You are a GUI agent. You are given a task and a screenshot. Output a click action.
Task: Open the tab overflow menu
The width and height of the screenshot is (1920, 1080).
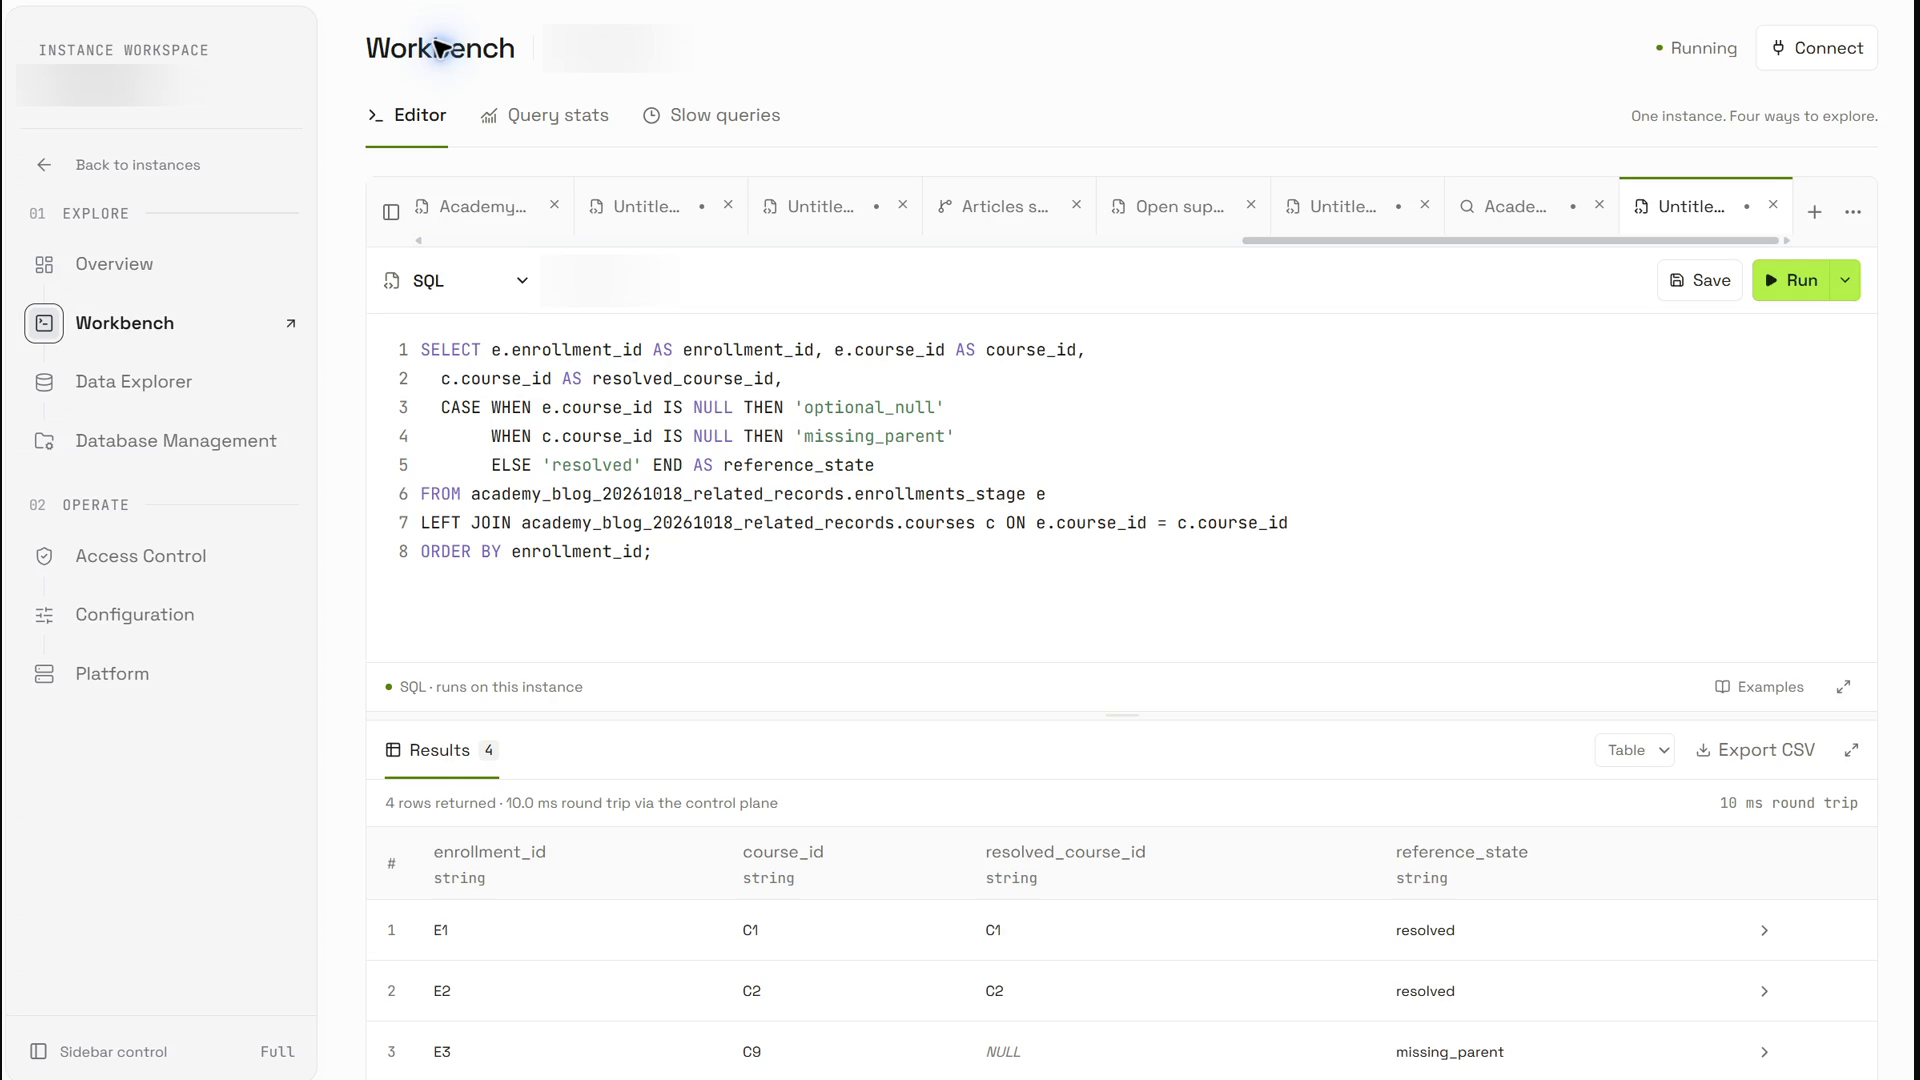(1853, 212)
